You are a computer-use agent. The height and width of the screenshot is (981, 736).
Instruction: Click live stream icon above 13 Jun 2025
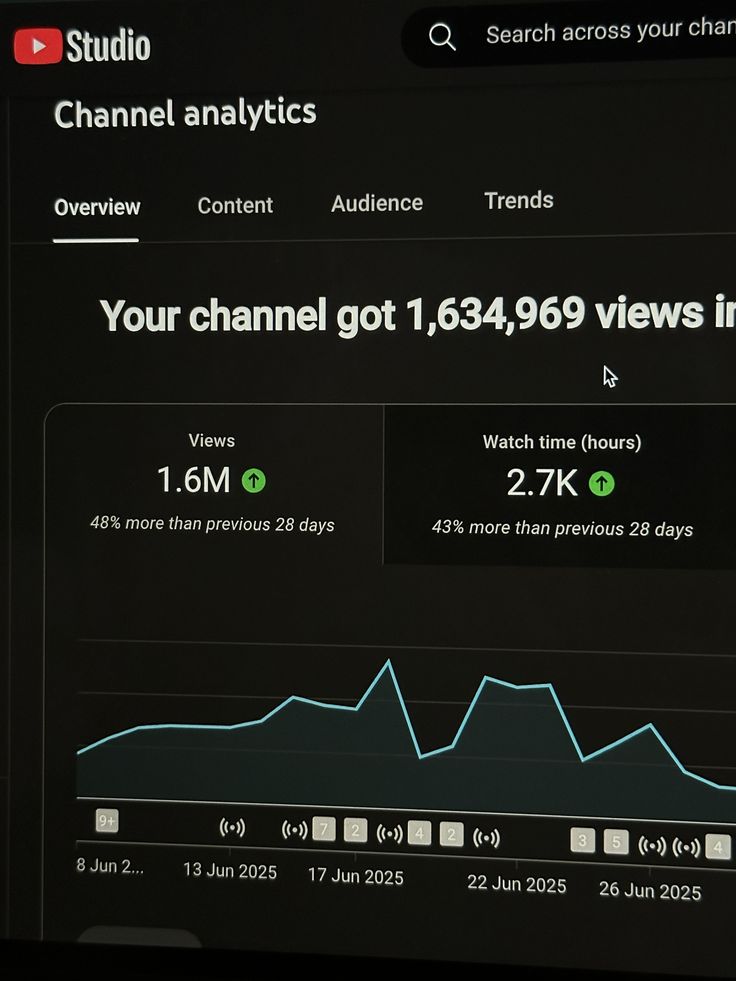coord(232,827)
